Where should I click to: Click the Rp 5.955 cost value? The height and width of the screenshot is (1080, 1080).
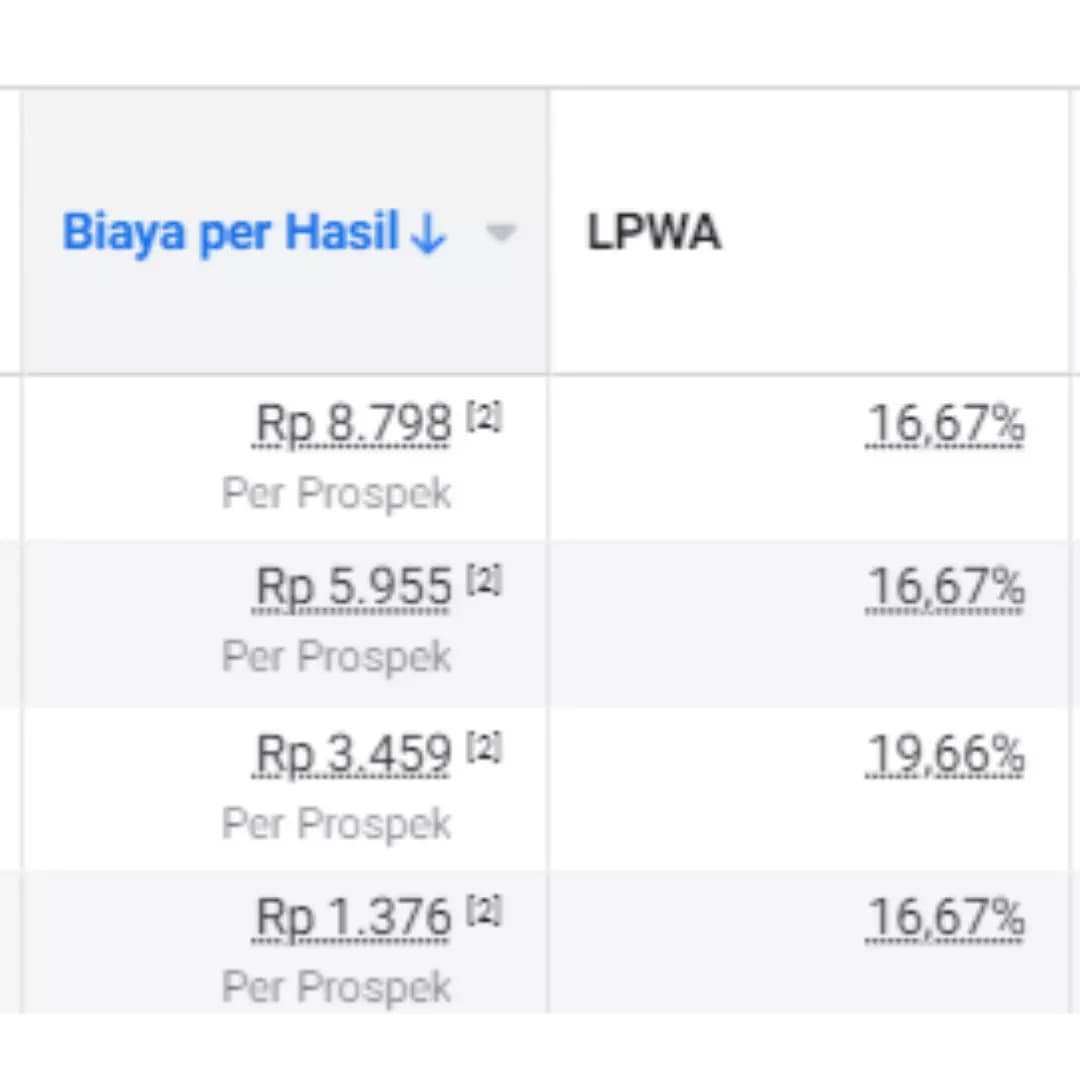(x=353, y=587)
